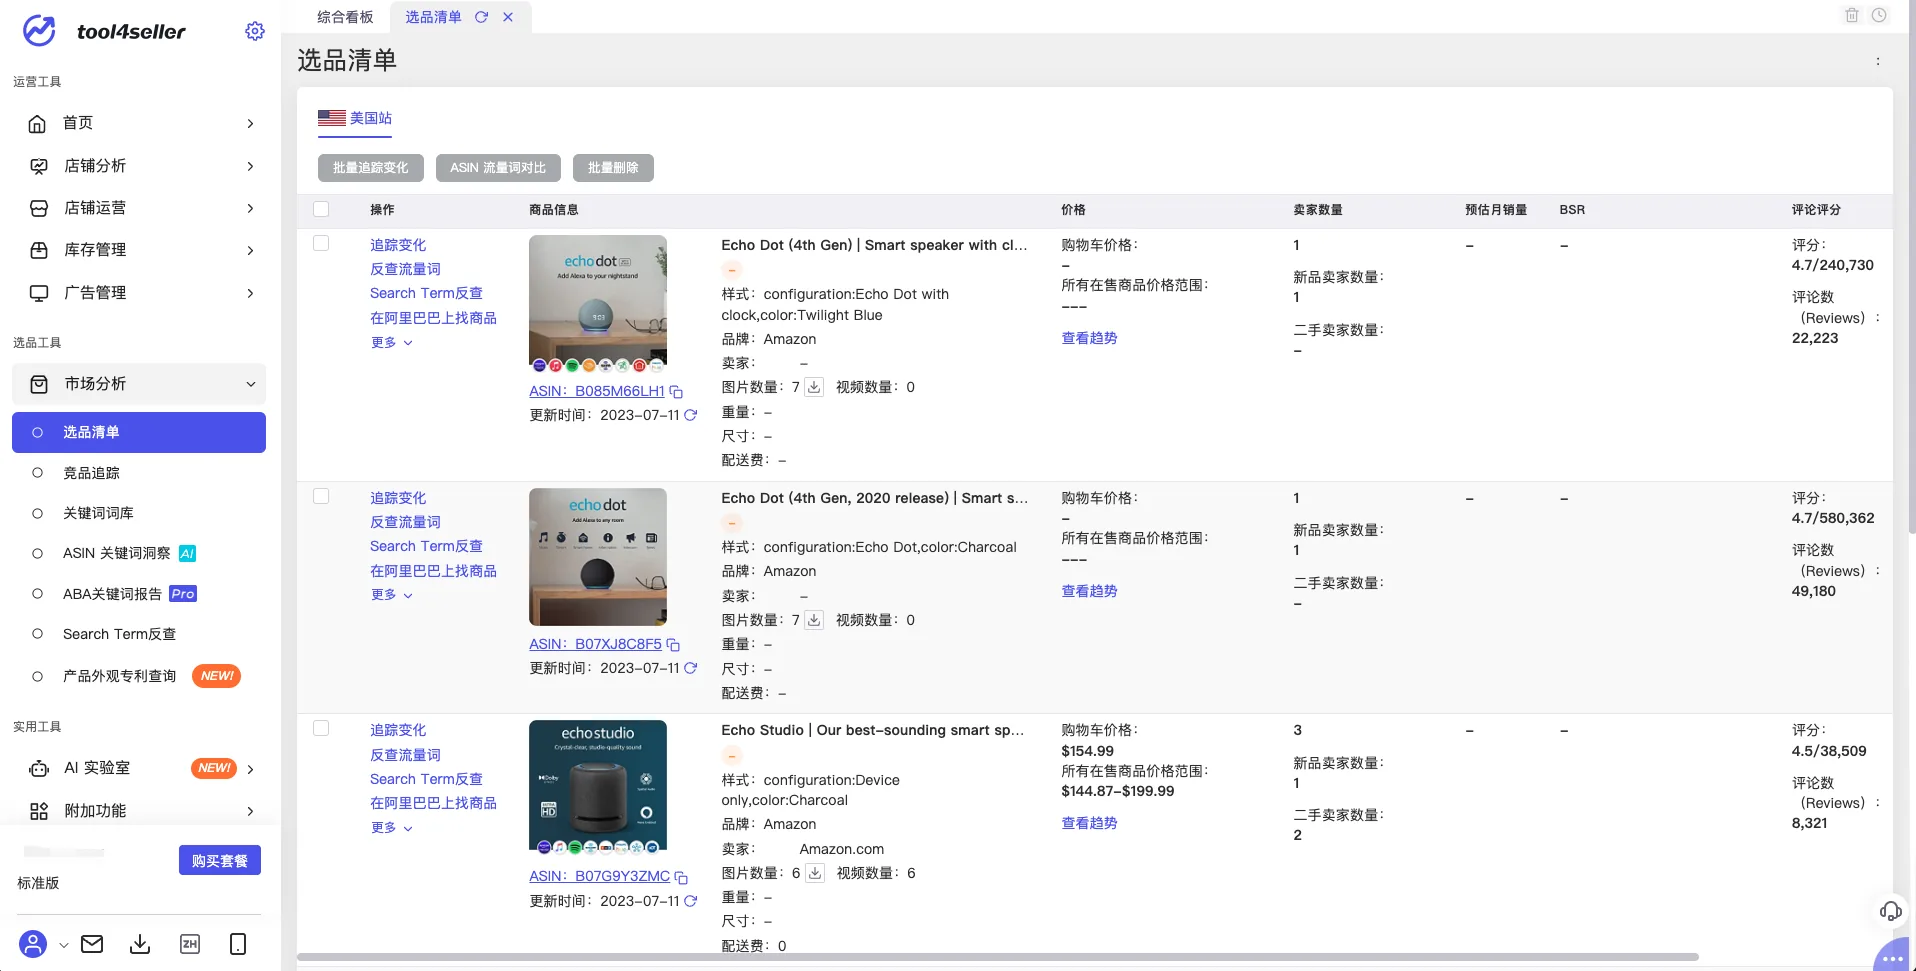
Task: Check the Echo Dot Charcoal row checkbox
Action: [x=321, y=496]
